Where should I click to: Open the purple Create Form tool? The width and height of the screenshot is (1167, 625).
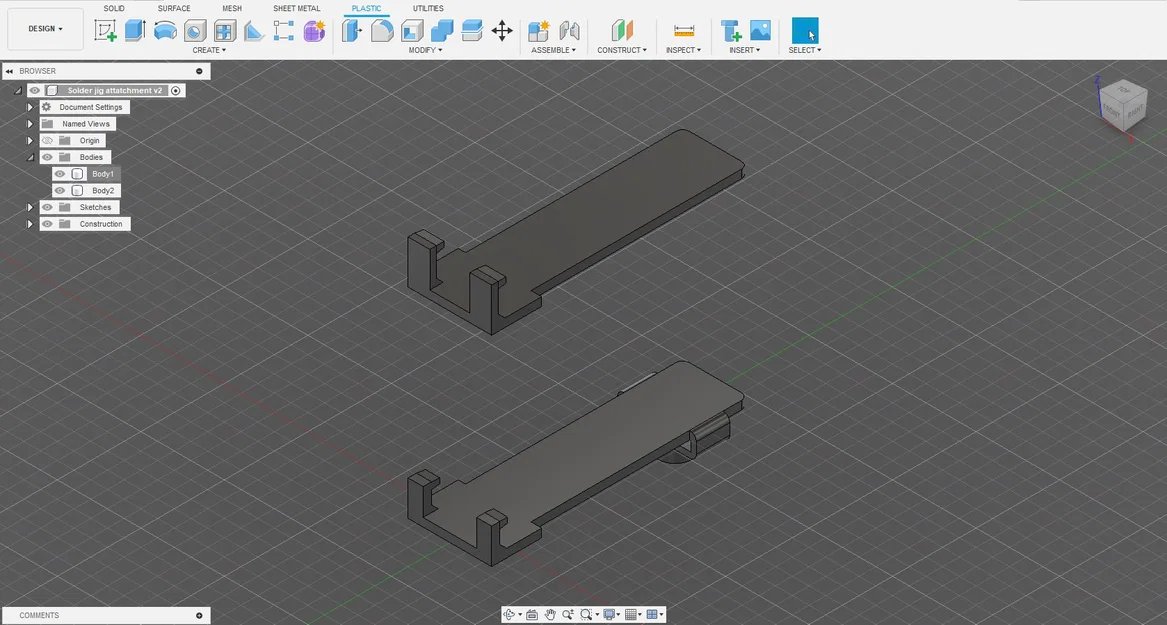click(314, 31)
